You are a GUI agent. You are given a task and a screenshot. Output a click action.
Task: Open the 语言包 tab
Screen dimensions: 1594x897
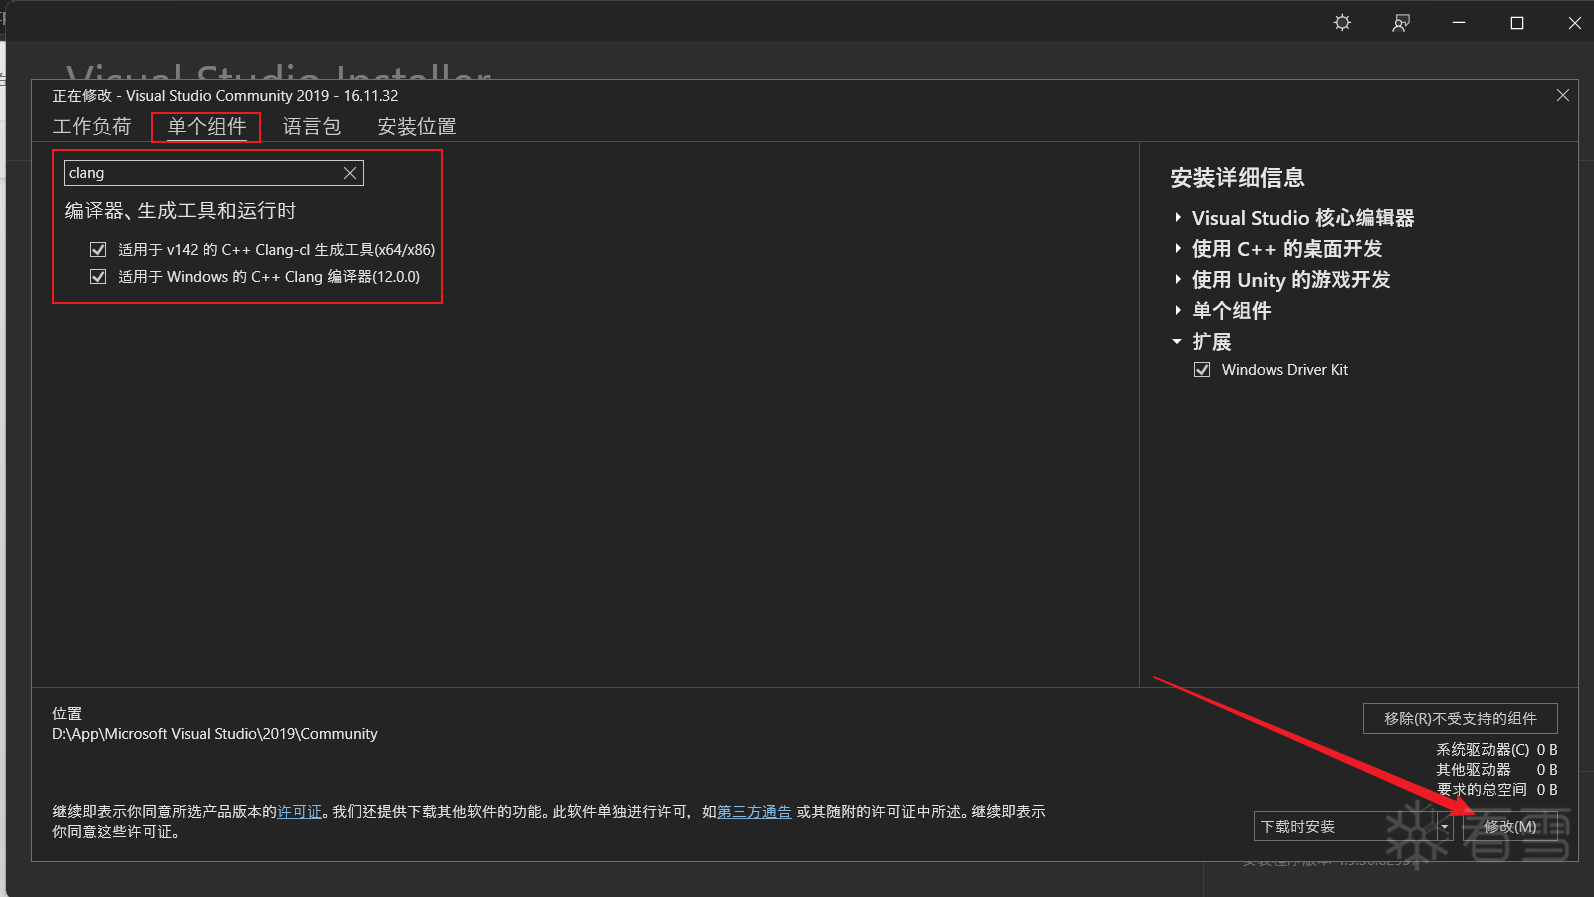pos(312,127)
